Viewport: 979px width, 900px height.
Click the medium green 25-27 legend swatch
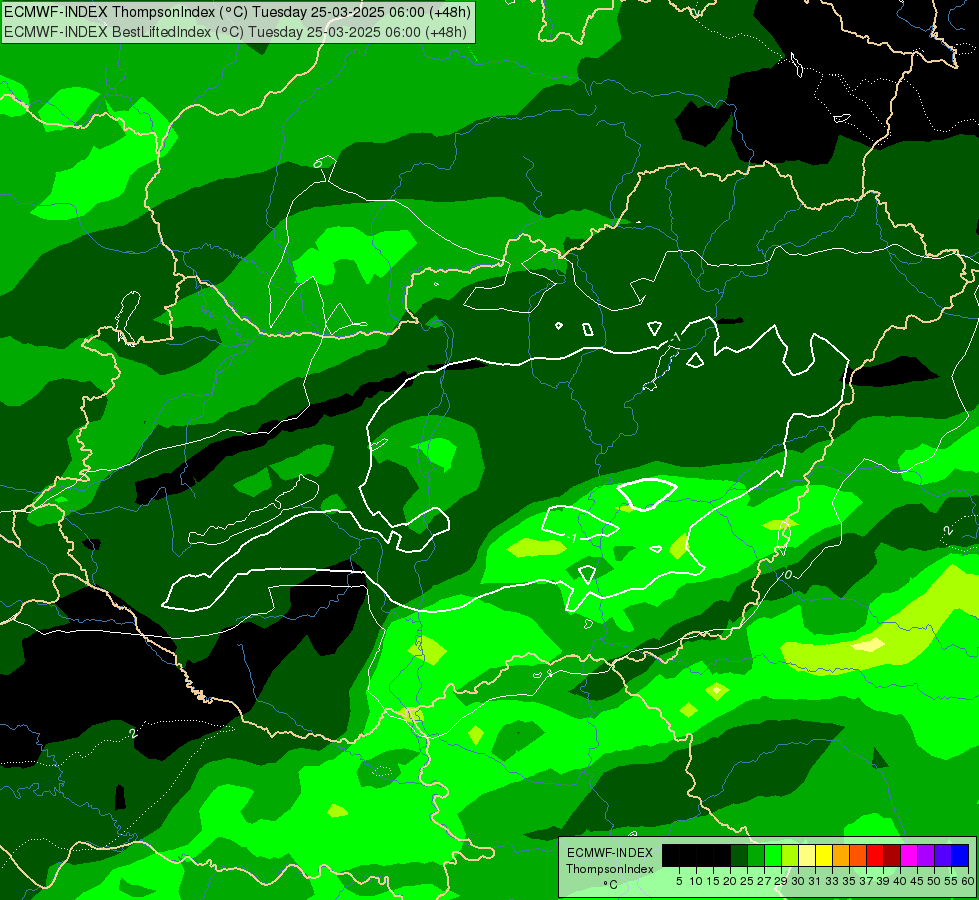(x=756, y=855)
